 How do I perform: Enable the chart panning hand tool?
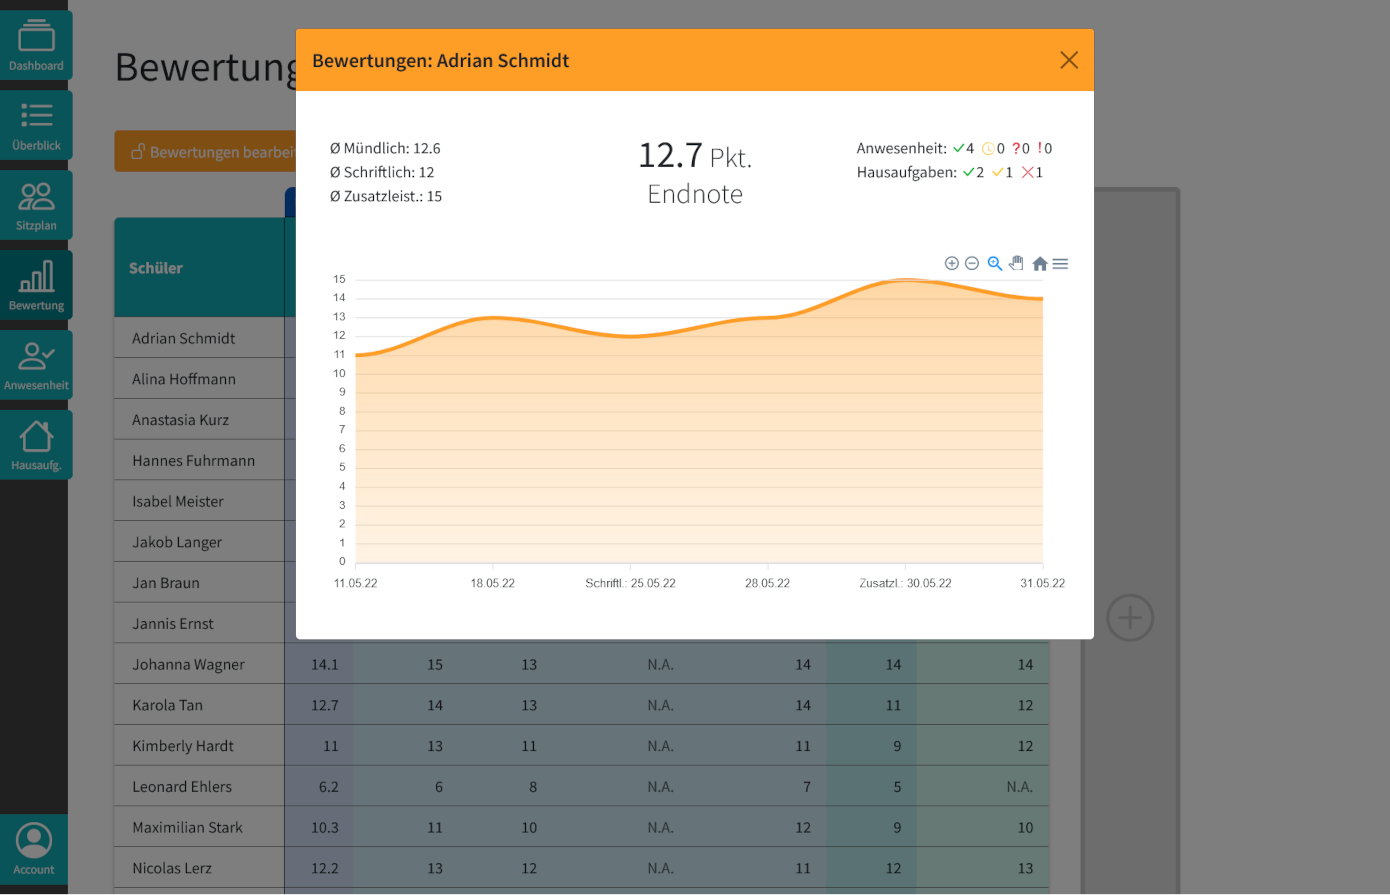click(1016, 264)
